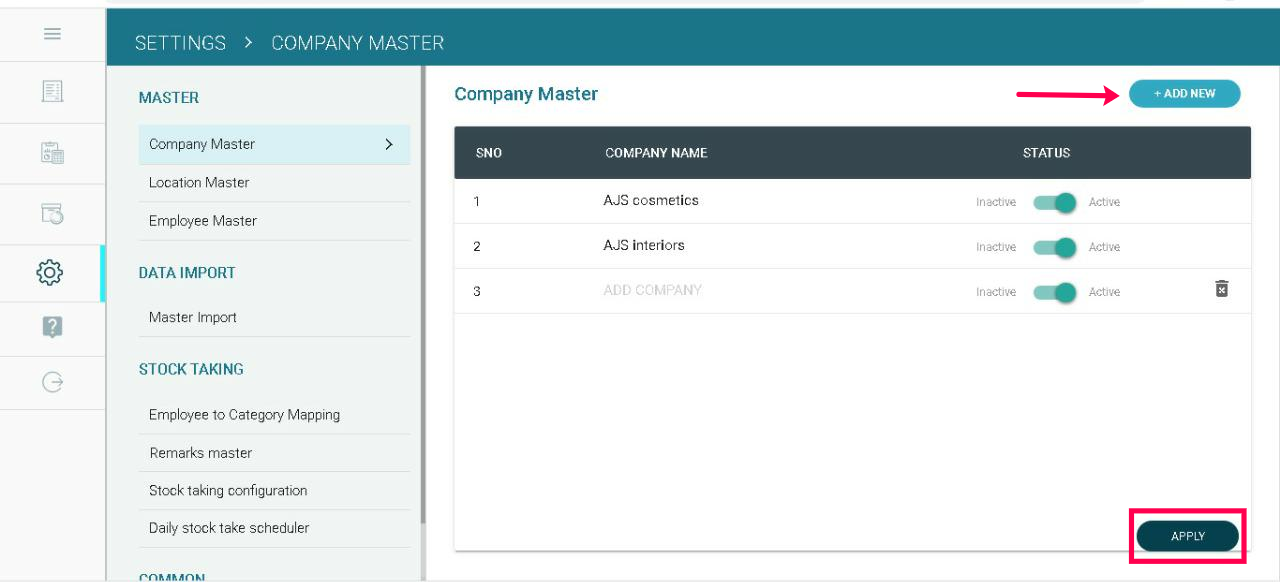1280x582 pixels.
Task: Click the ADD COMPANY name input field
Action: [652, 290]
